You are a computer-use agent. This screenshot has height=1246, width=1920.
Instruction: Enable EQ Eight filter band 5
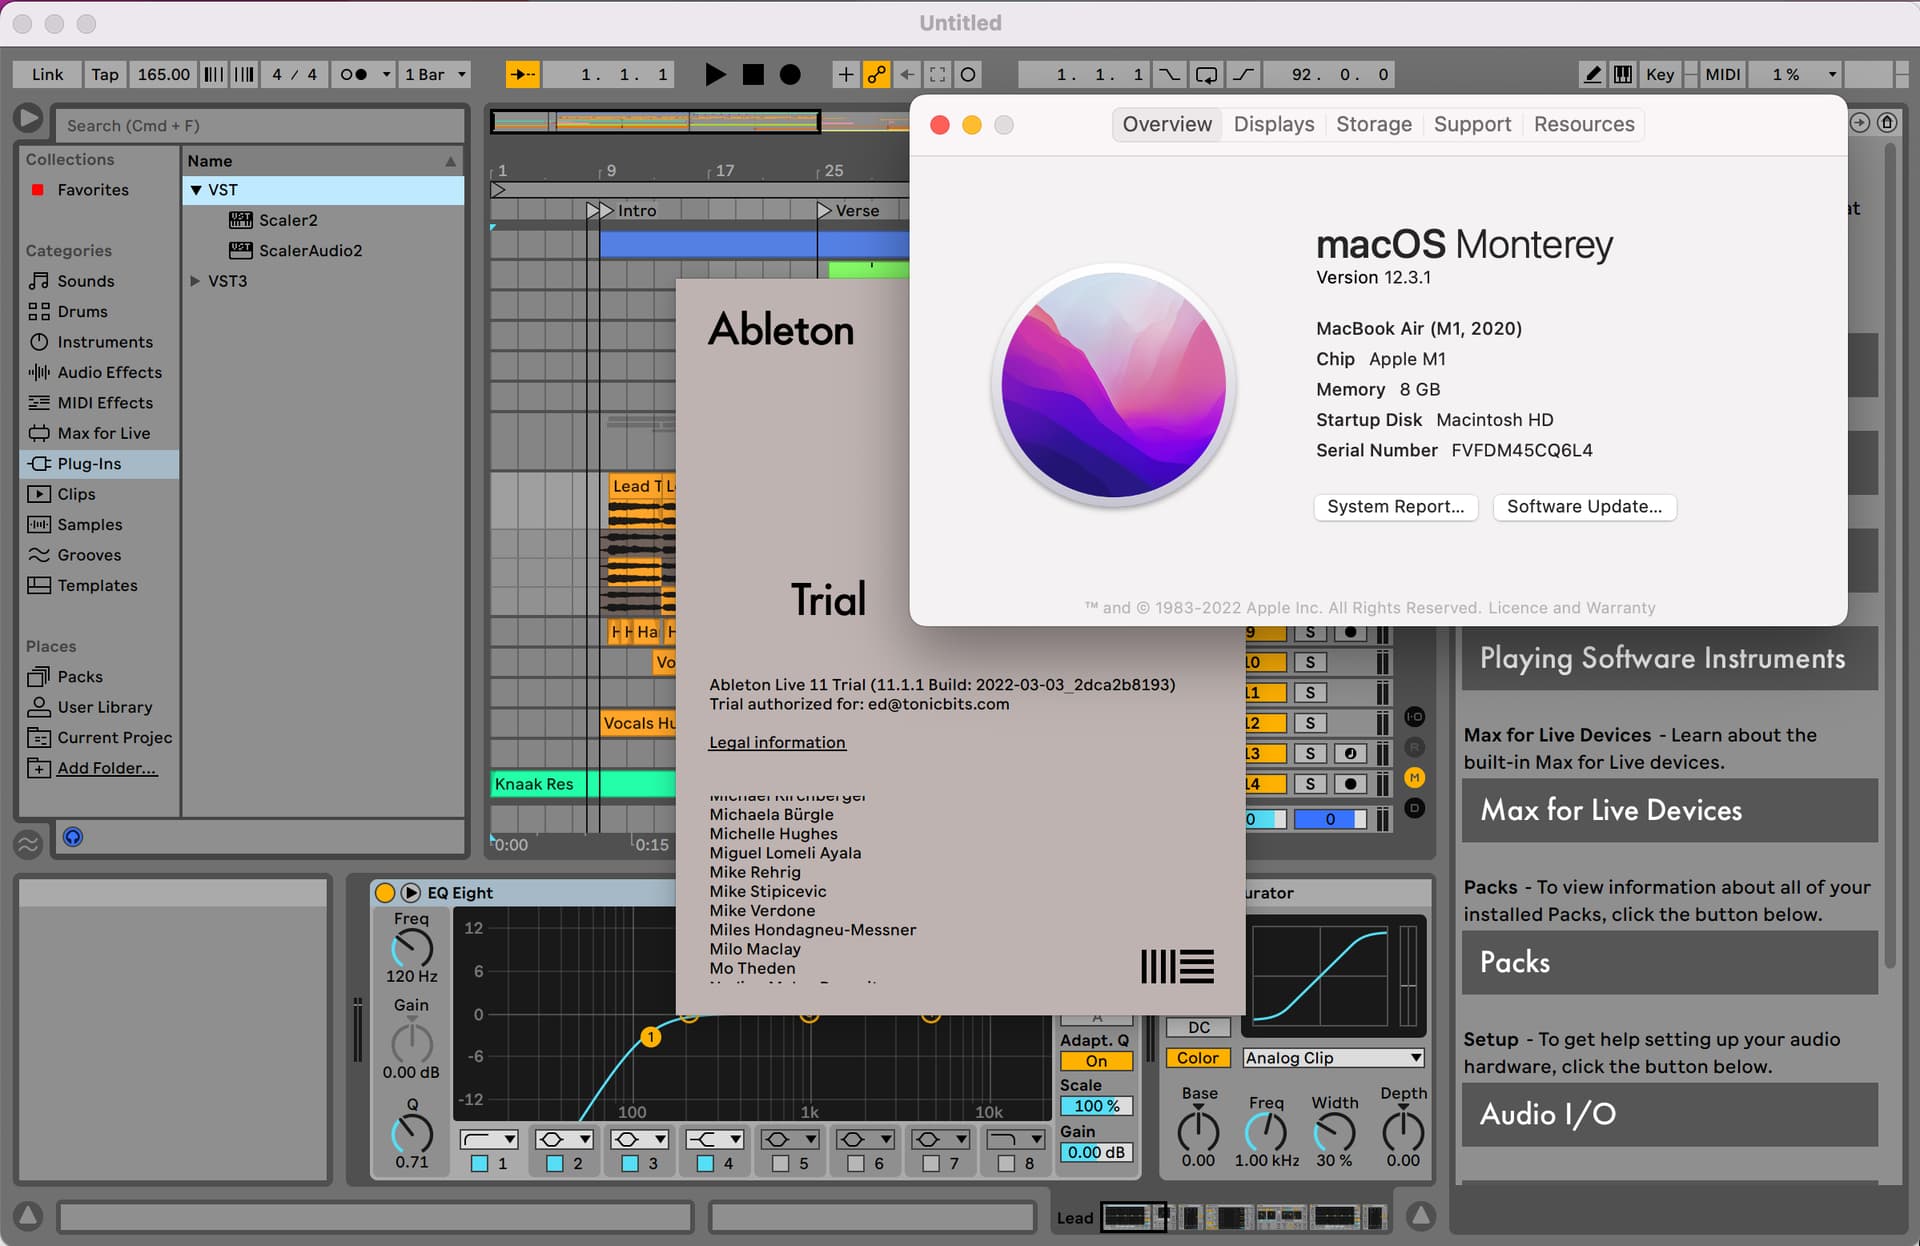tap(780, 1163)
